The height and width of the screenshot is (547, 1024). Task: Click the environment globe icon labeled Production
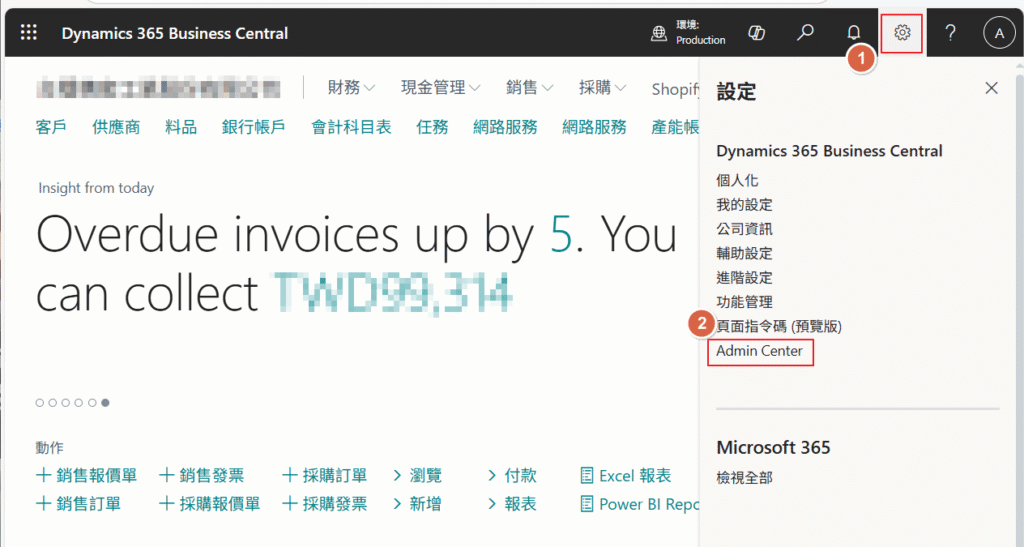659,33
